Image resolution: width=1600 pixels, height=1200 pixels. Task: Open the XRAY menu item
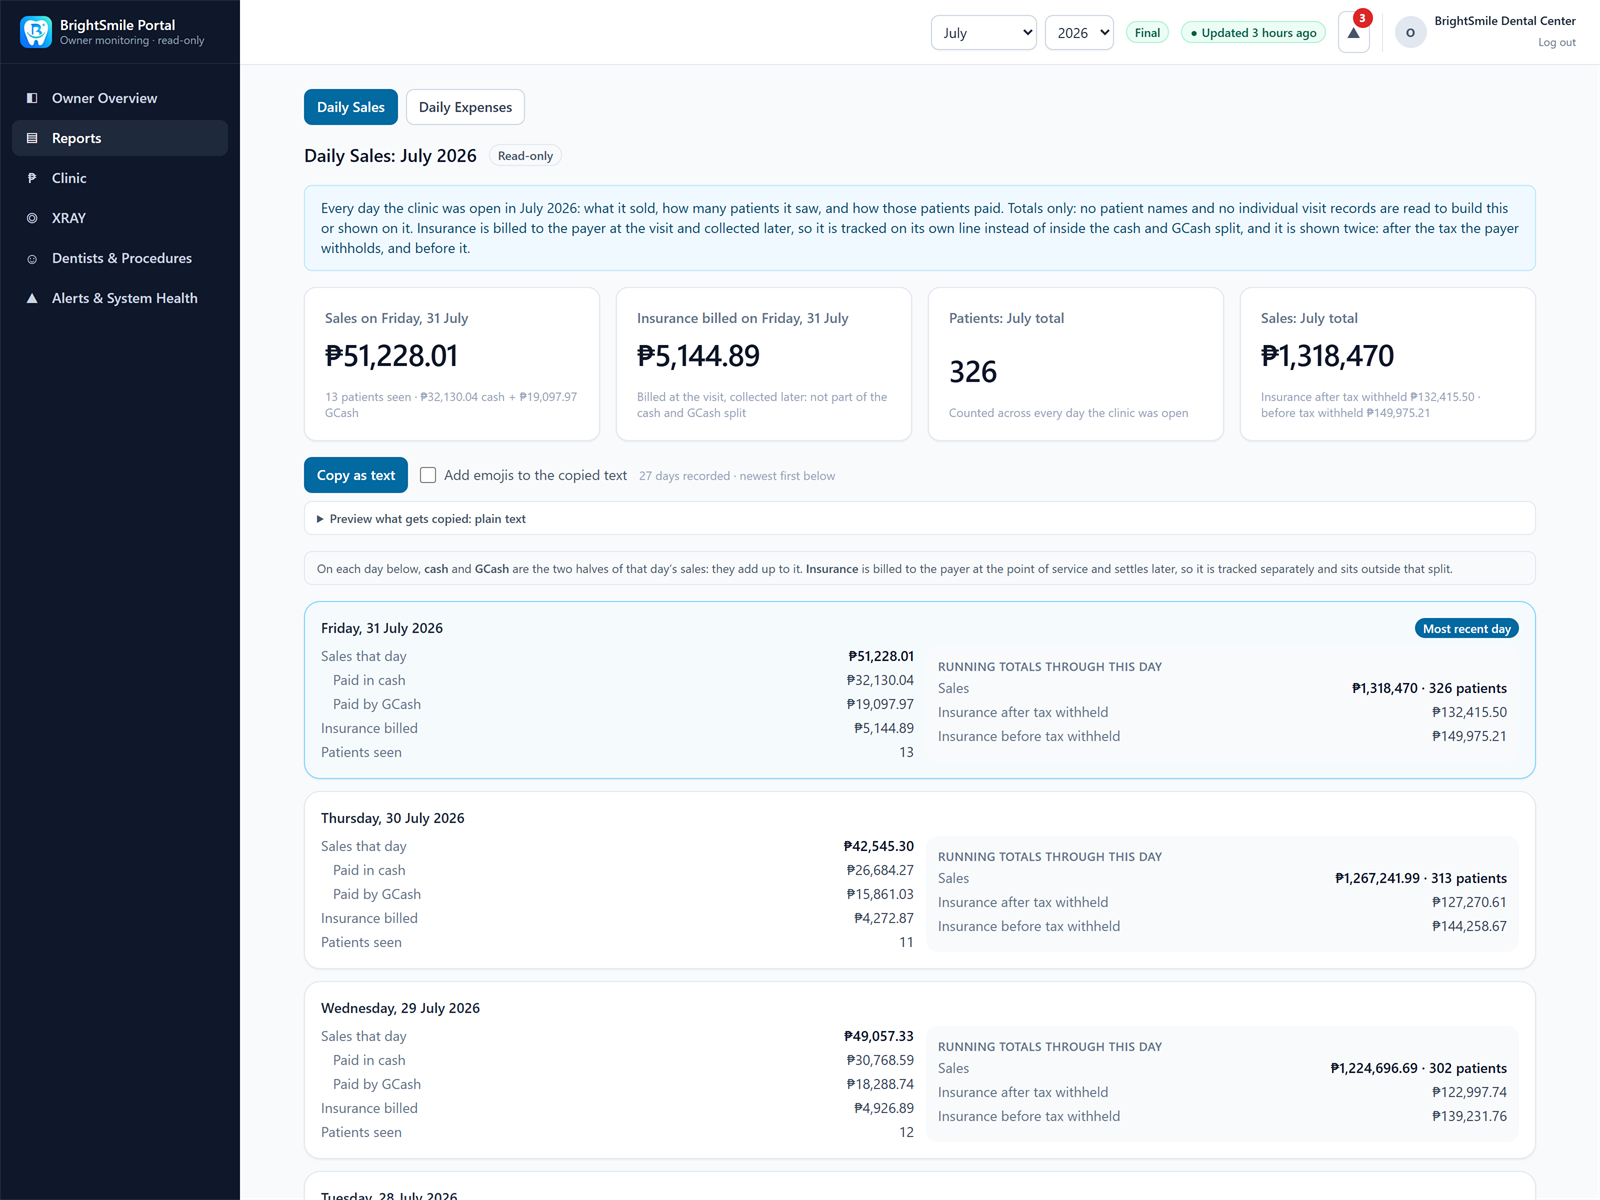tap(120, 218)
